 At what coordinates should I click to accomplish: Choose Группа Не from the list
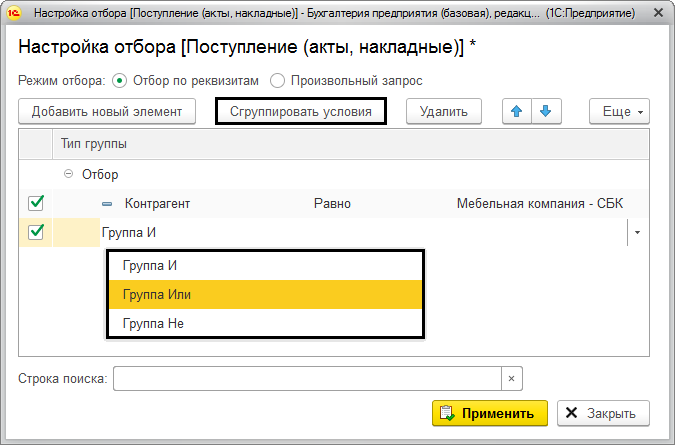point(153,324)
